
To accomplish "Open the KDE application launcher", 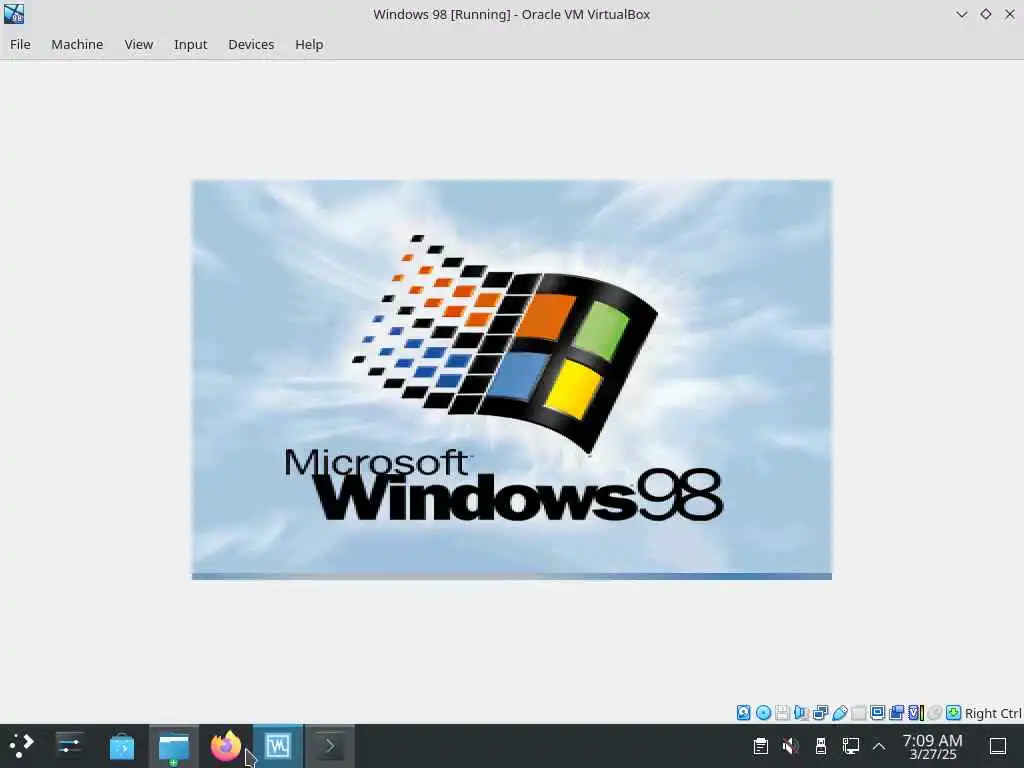I will click(22, 746).
